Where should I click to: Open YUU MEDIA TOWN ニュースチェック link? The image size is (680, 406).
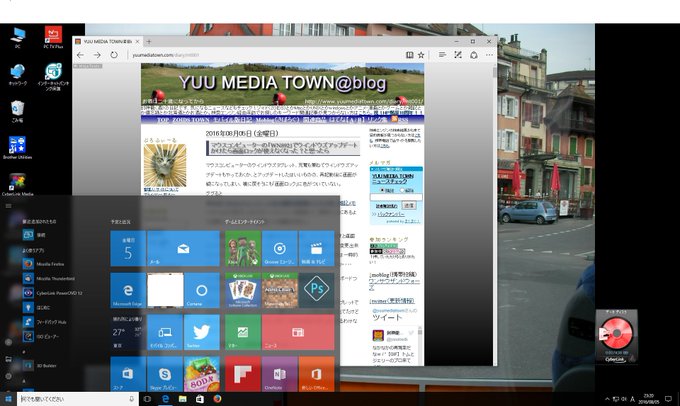[x=393, y=179]
